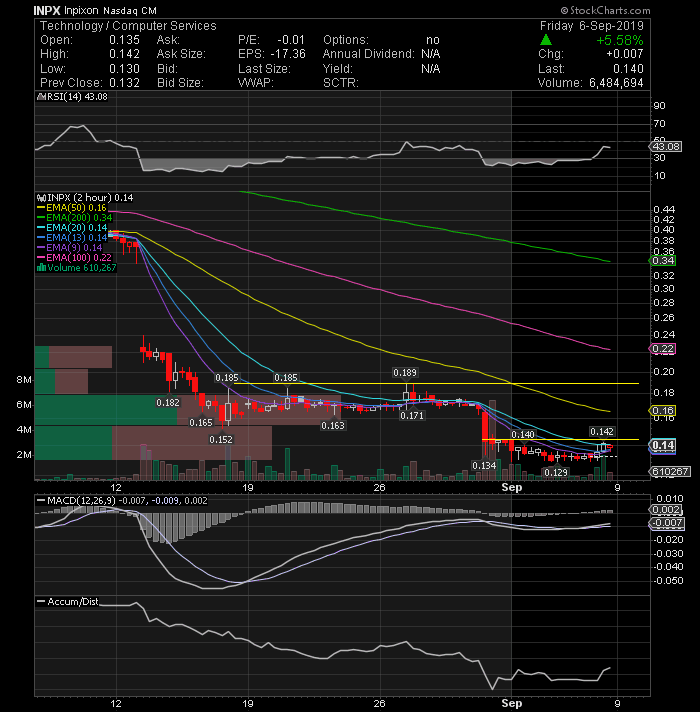The width and height of the screenshot is (700, 712).
Task: Click the 0.189 peak price label
Action: tap(405, 373)
